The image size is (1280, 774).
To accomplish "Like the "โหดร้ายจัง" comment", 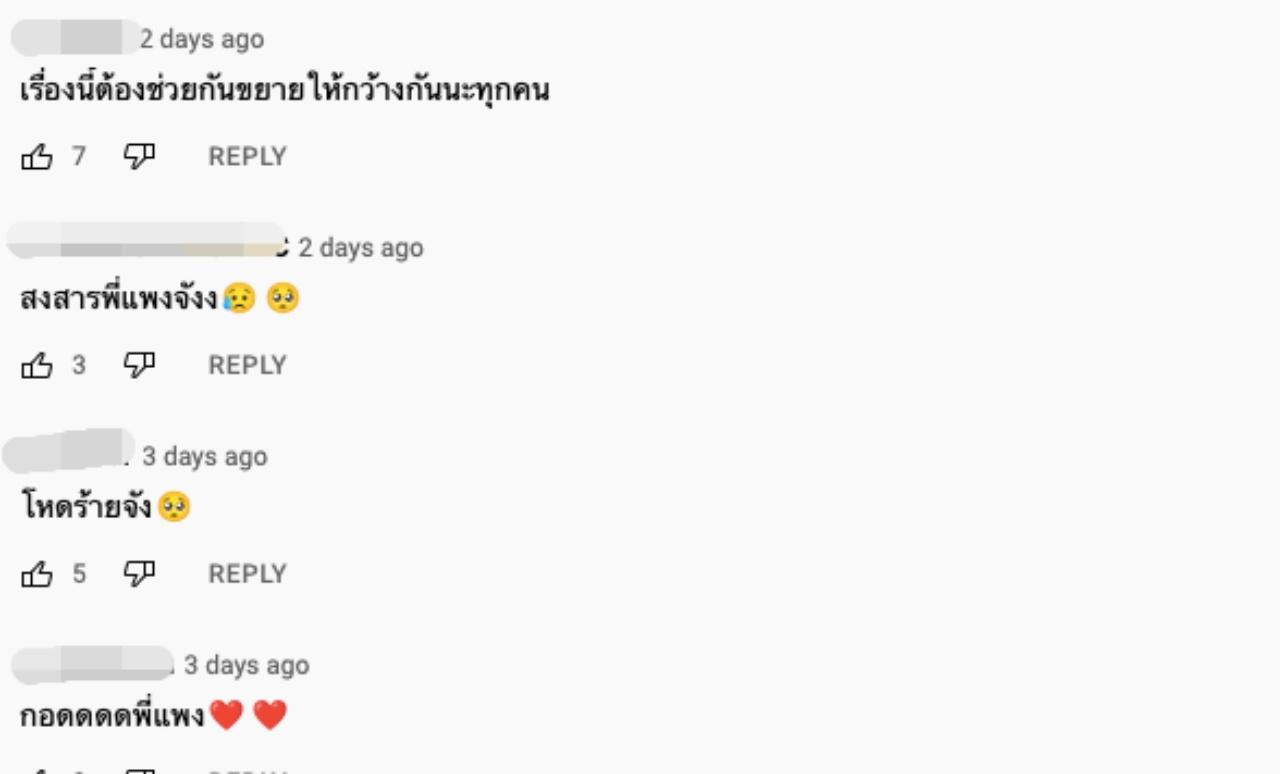I will (37, 574).
